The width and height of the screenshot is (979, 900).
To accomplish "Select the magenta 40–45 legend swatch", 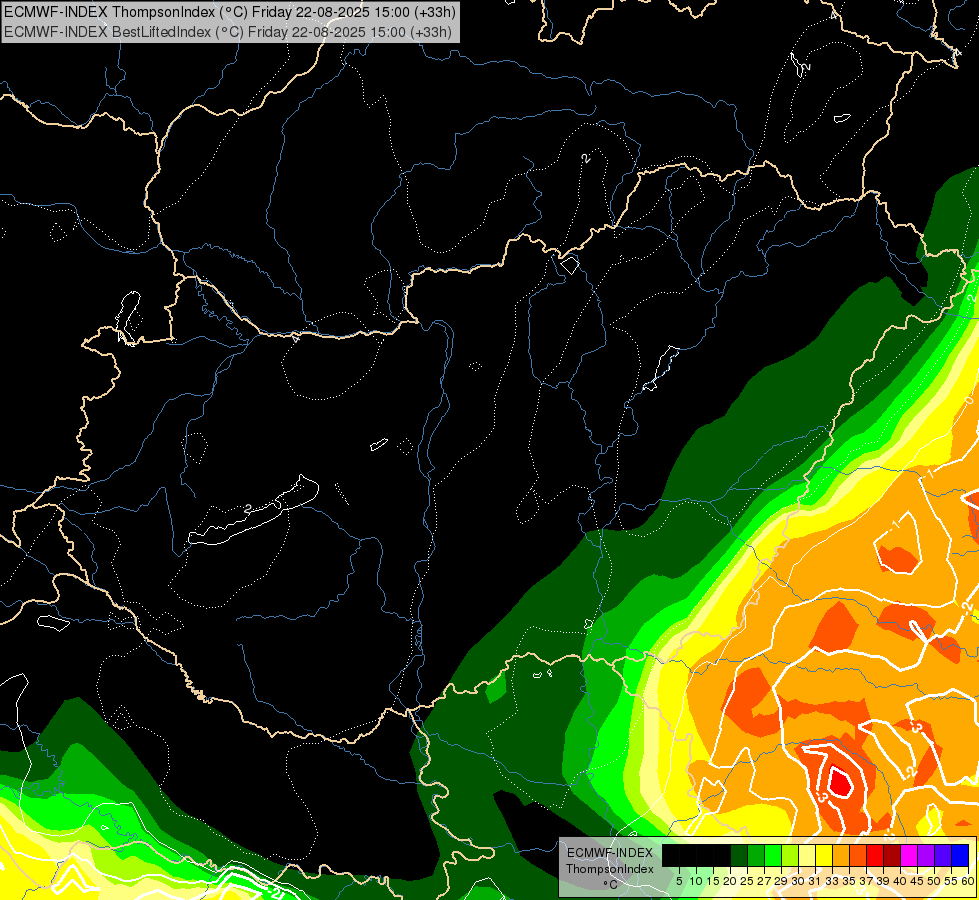I will 909,855.
